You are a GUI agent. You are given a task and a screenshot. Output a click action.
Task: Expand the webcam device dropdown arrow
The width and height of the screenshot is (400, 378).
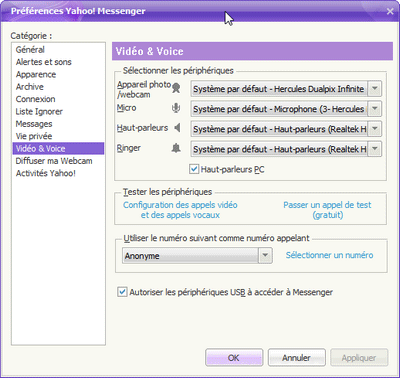coord(375,89)
